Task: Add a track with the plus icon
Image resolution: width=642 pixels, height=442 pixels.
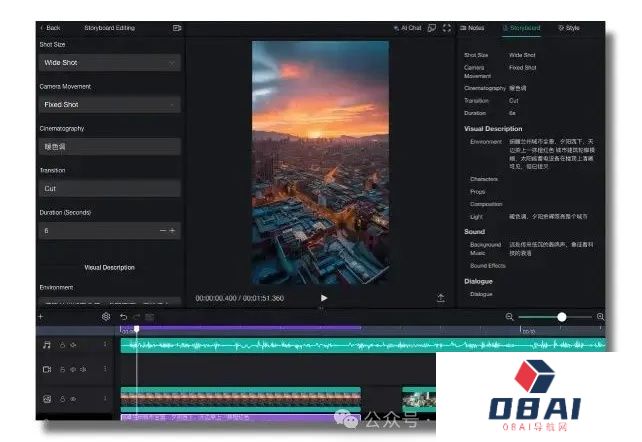Action: point(40,316)
